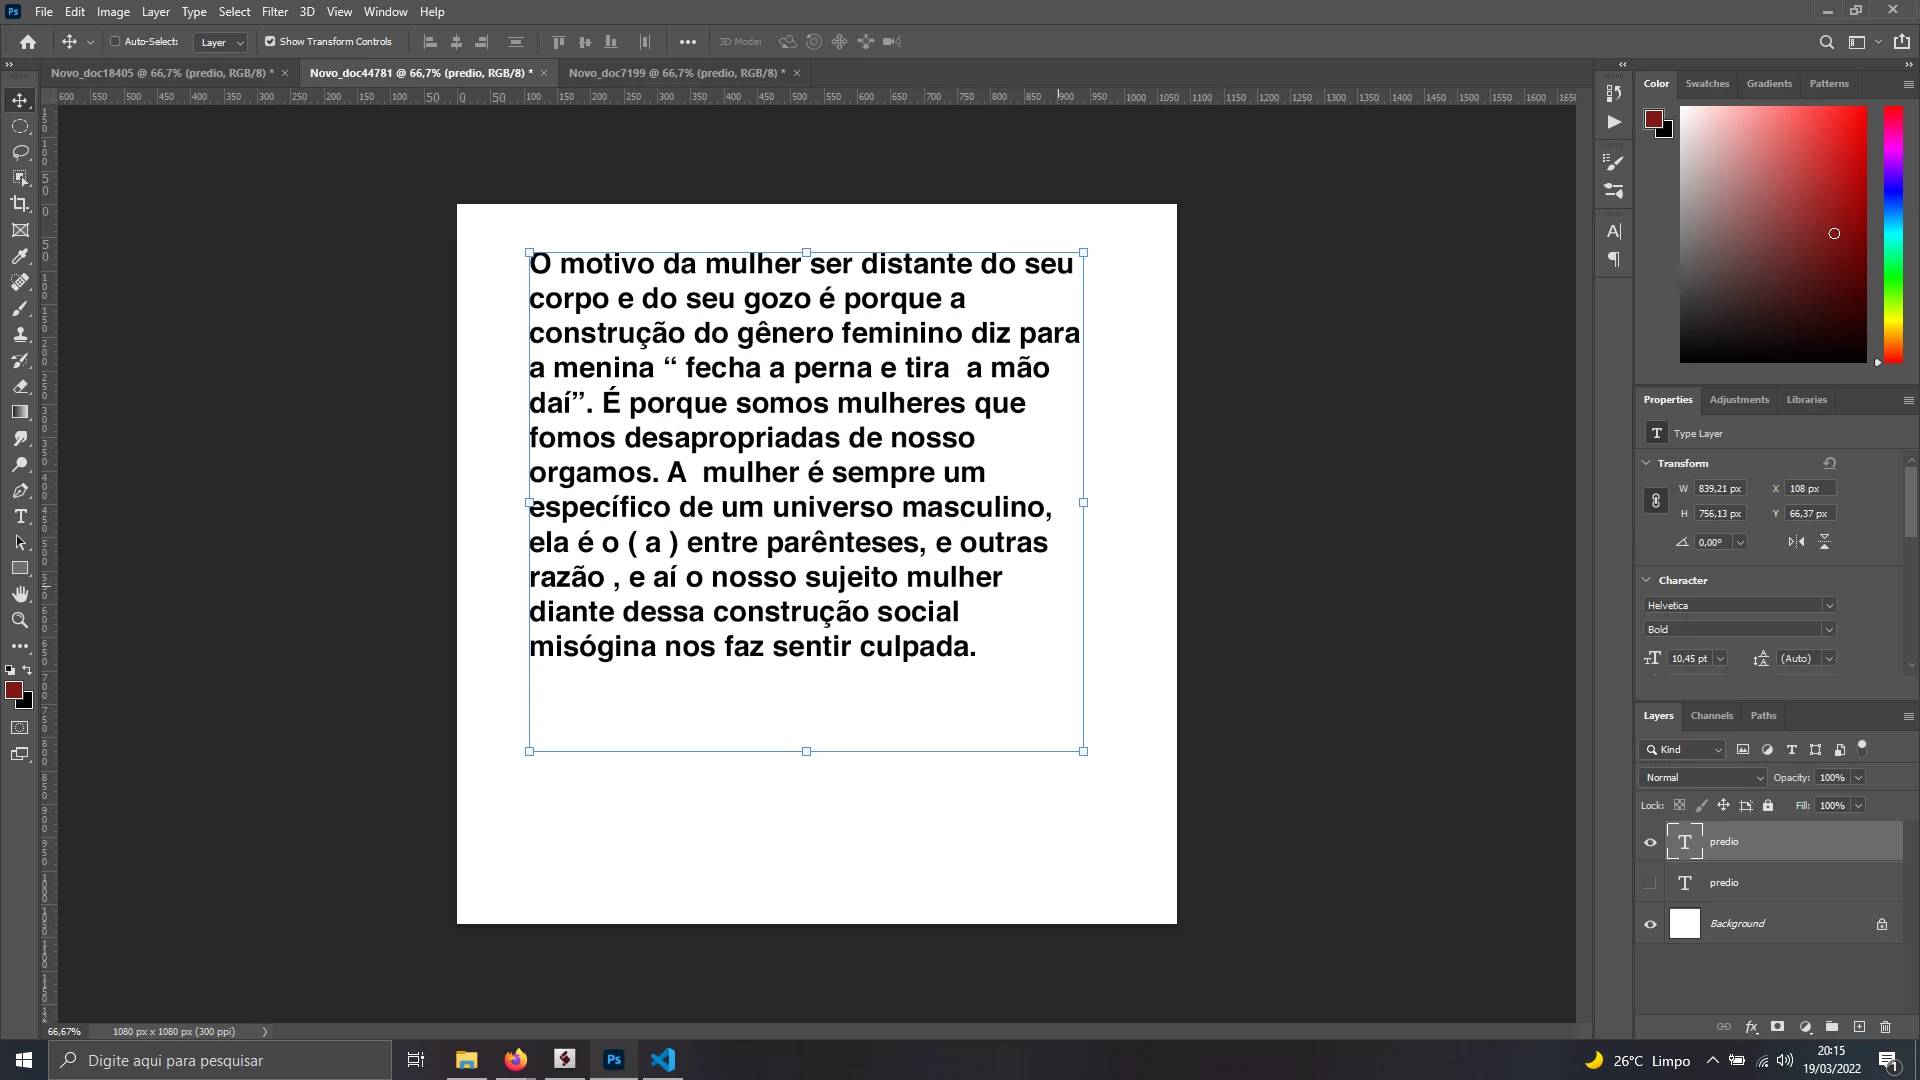Image resolution: width=1920 pixels, height=1080 pixels.
Task: Open the Normal blend mode dropdown
Action: (x=1703, y=778)
